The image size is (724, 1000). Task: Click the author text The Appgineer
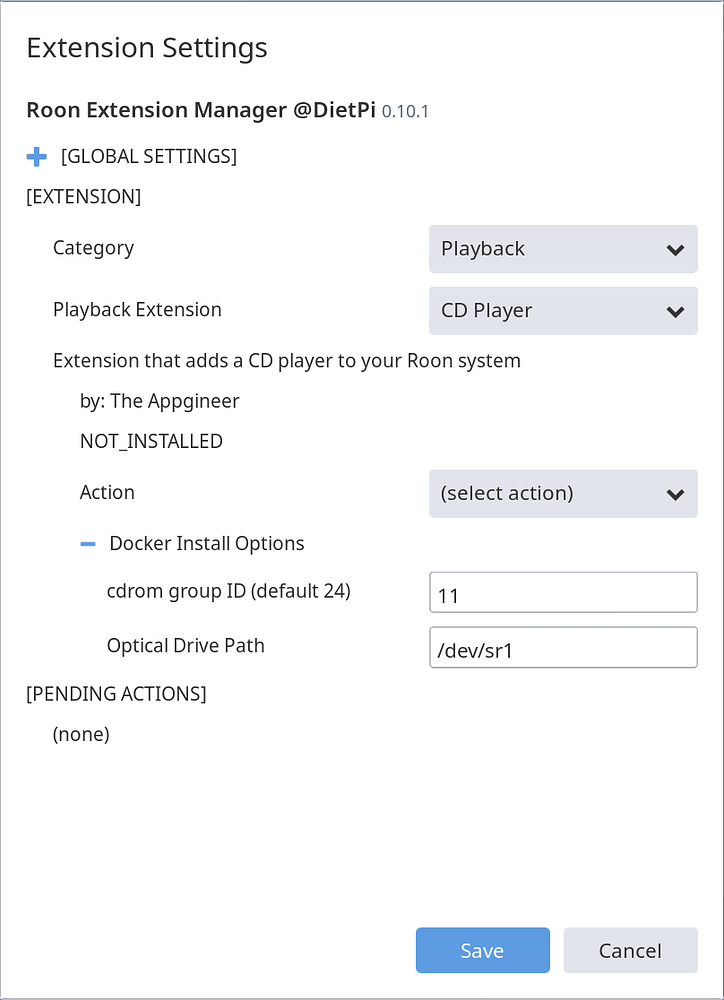[159, 401]
